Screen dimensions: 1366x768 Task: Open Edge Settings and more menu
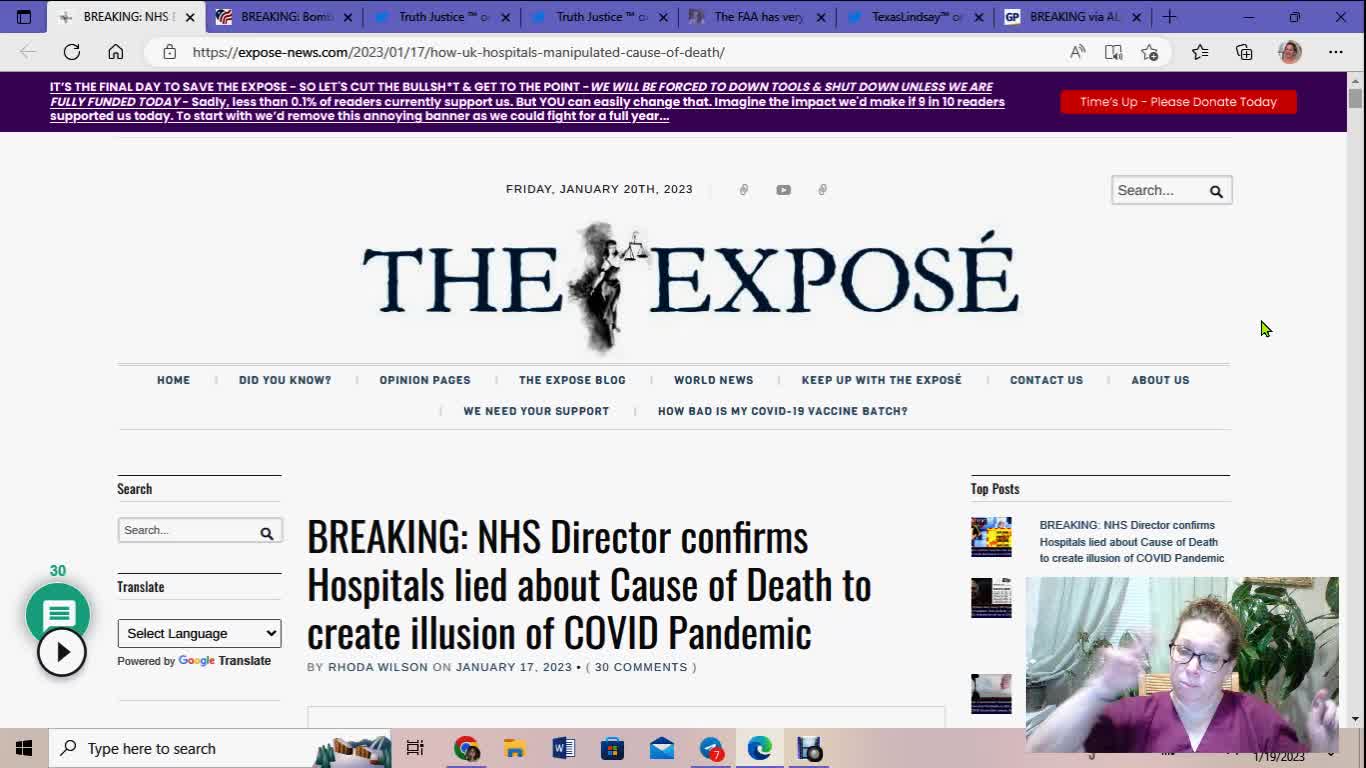[x=1336, y=52]
